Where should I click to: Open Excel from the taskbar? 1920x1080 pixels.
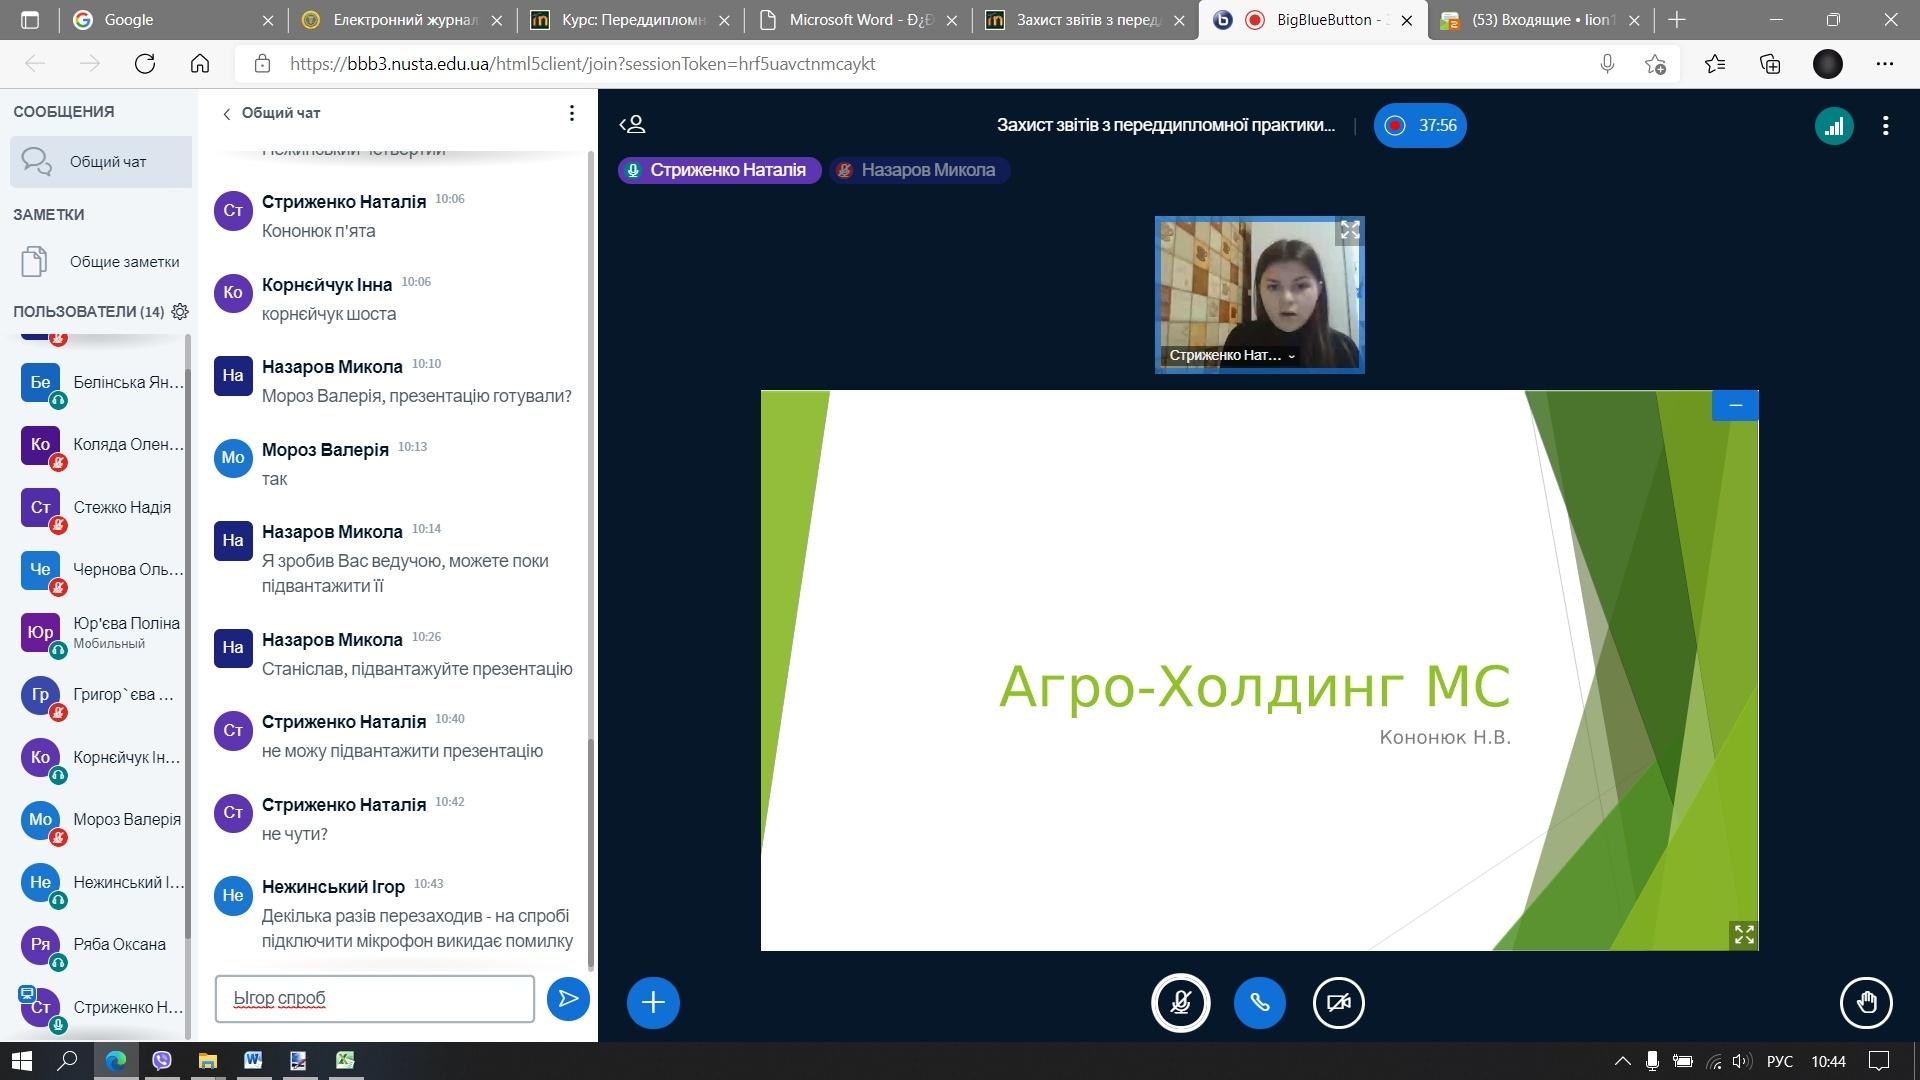[345, 1060]
